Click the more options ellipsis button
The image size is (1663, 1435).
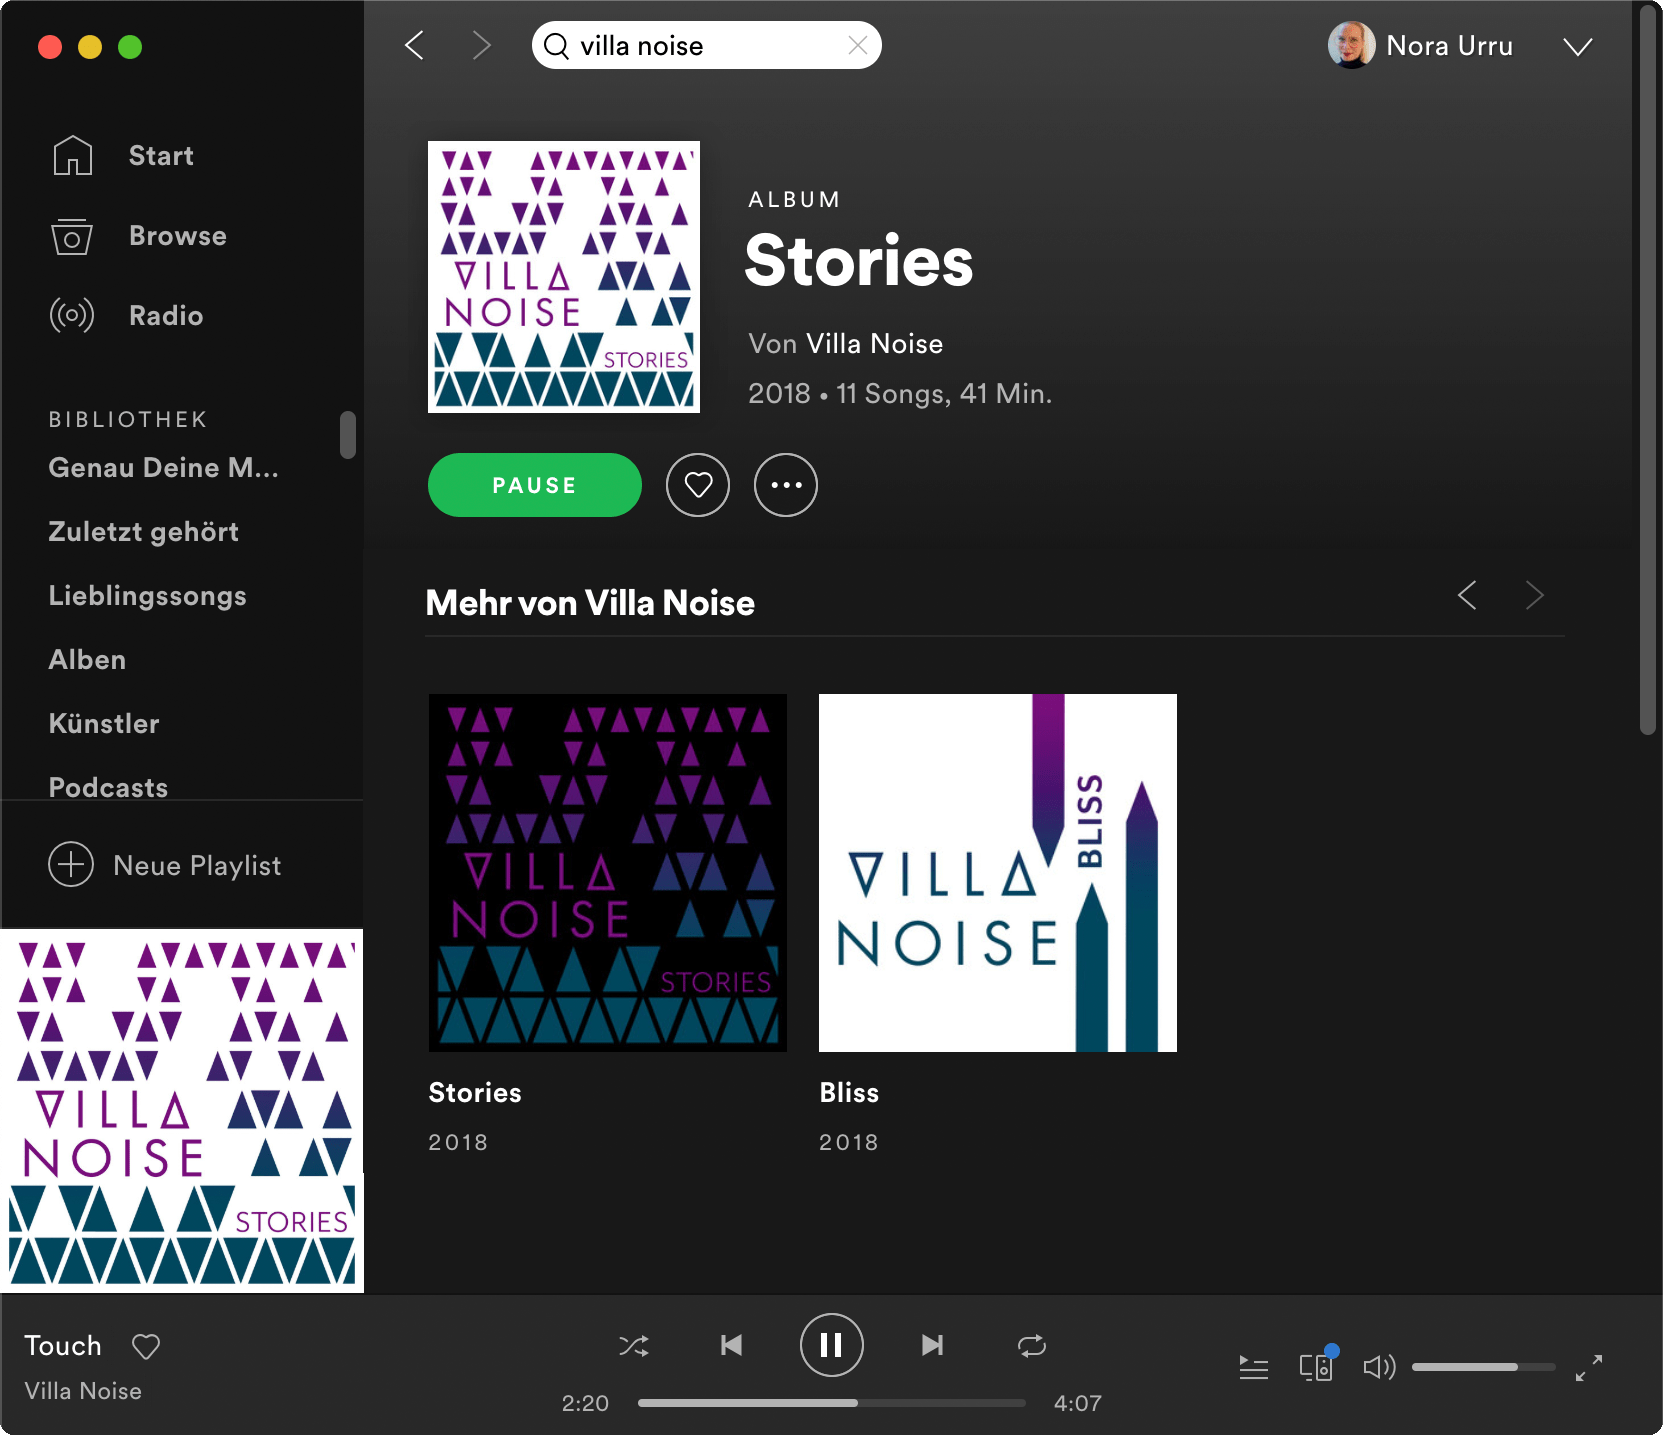click(x=785, y=485)
